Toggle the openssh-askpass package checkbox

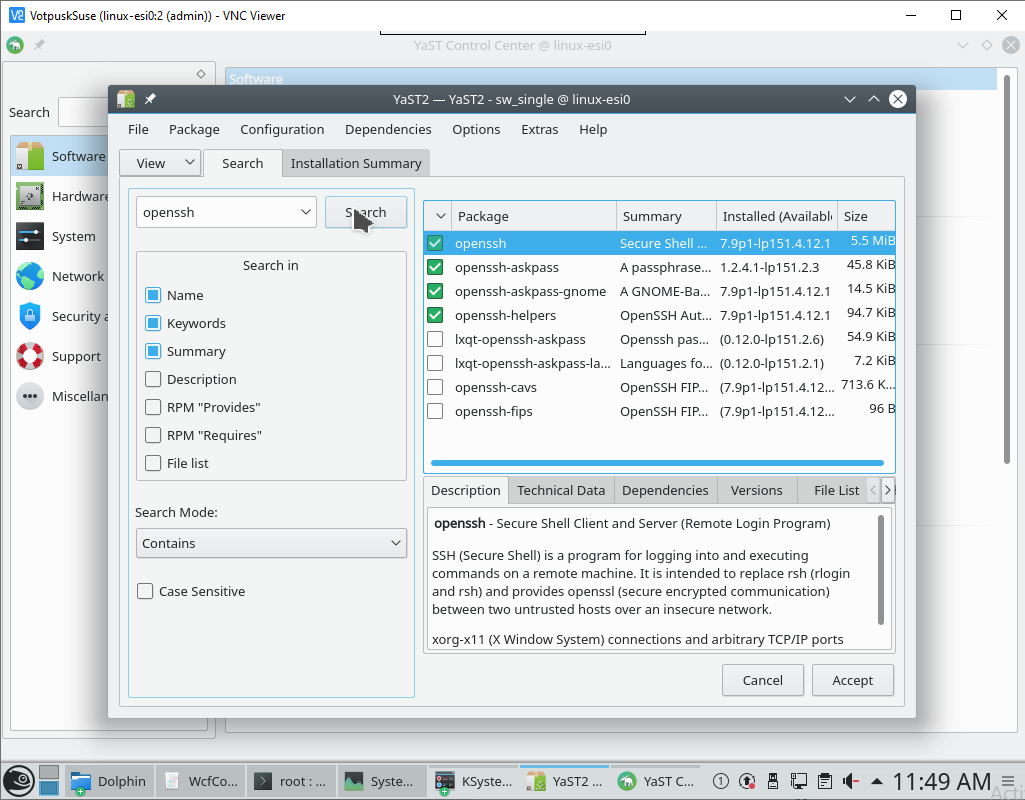click(435, 267)
